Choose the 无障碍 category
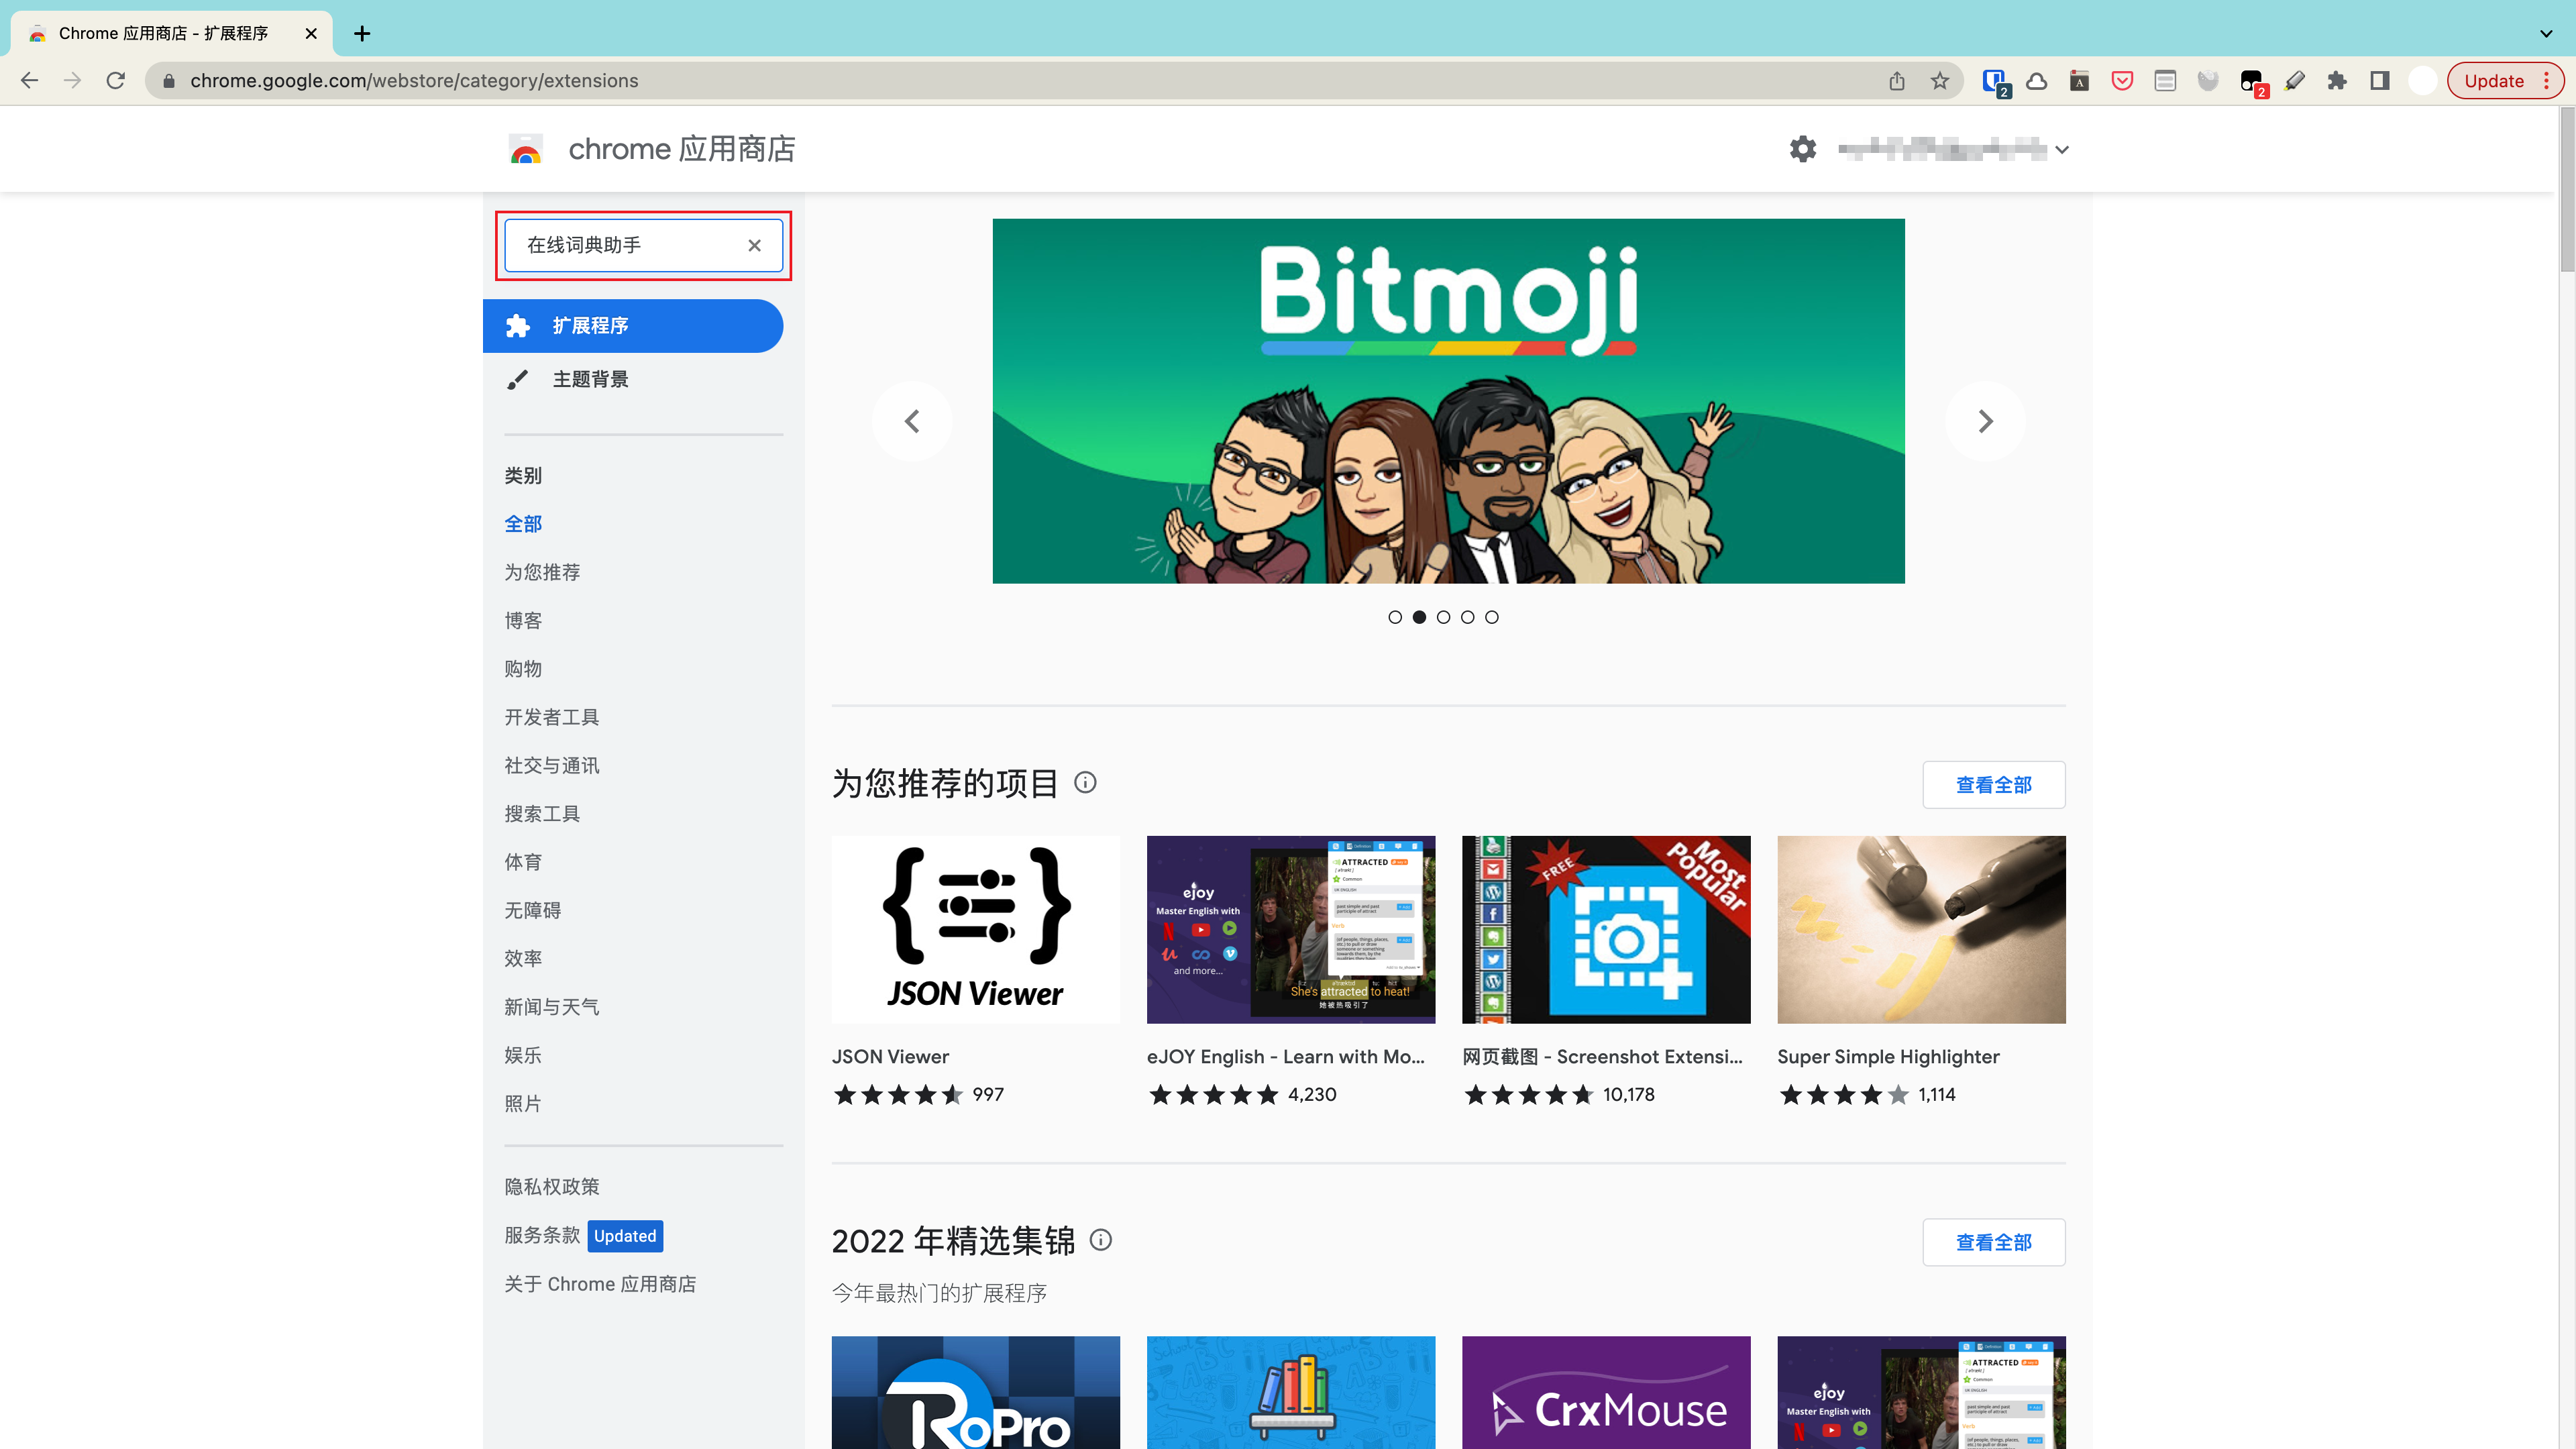 pyautogui.click(x=533, y=910)
